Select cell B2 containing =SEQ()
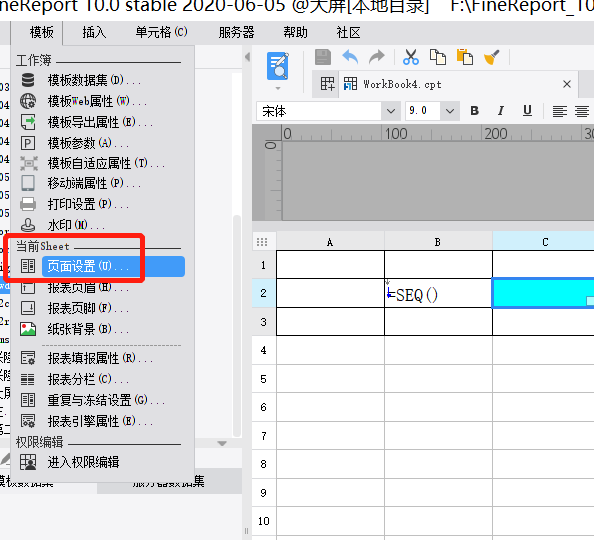The height and width of the screenshot is (540, 594). click(x=438, y=293)
